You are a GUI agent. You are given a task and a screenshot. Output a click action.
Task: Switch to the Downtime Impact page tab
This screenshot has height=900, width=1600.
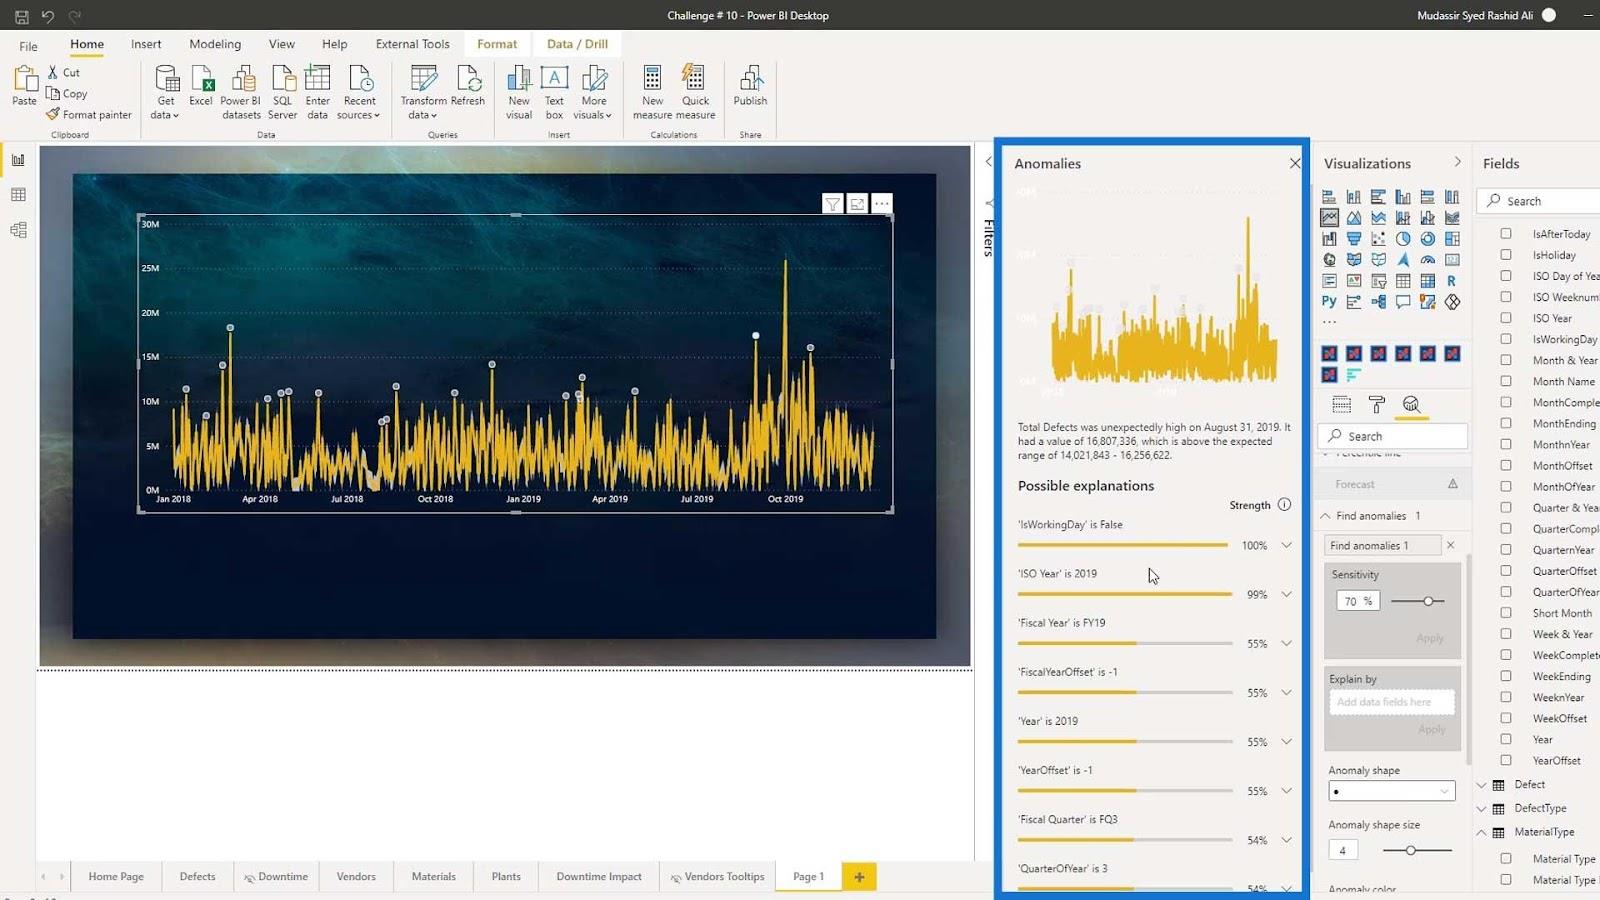point(599,877)
